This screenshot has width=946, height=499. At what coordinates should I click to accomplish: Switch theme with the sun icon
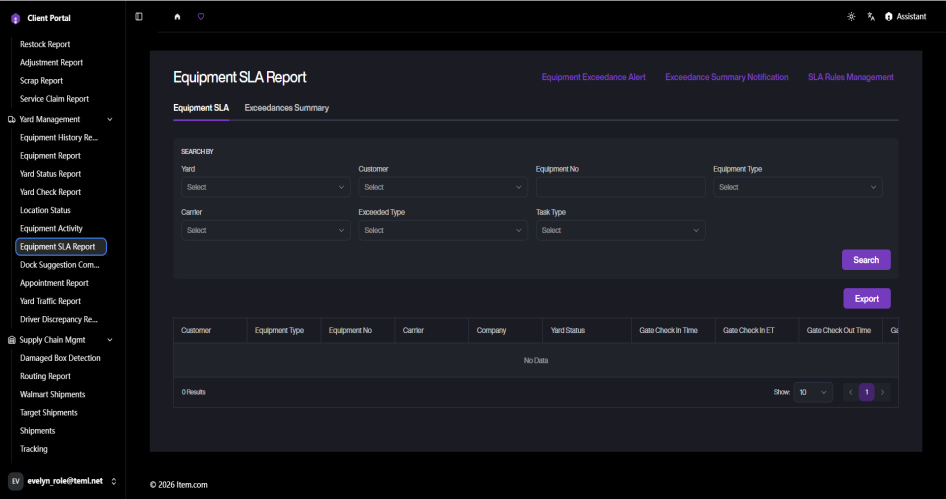pyautogui.click(x=851, y=17)
